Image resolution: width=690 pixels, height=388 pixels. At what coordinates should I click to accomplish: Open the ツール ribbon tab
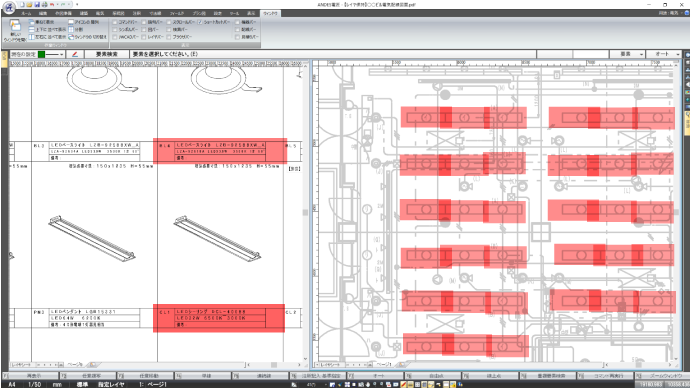click(x=235, y=13)
